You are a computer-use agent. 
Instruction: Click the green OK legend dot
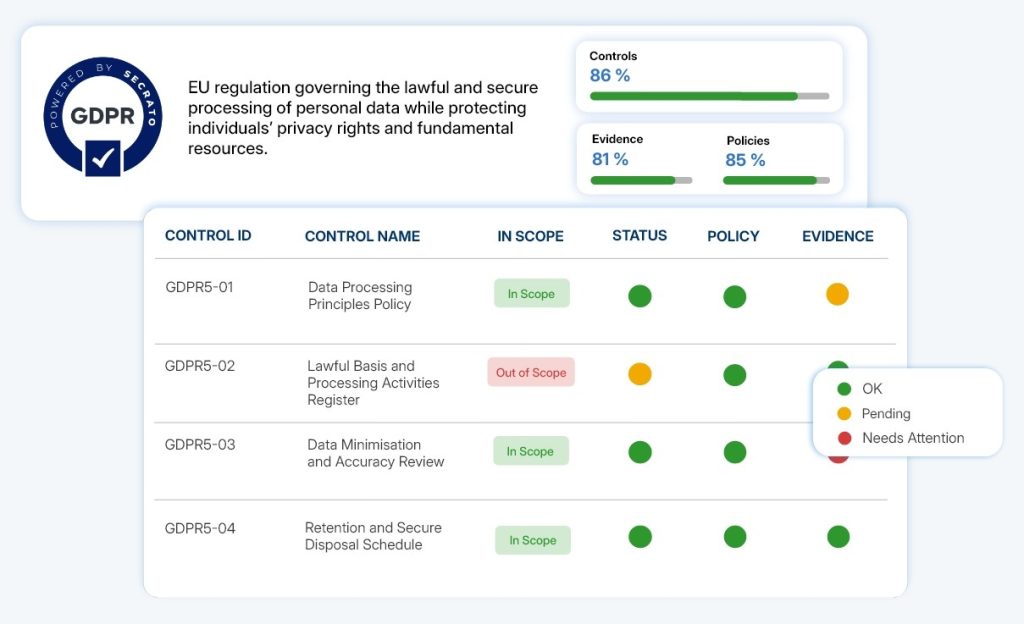pyautogui.click(x=844, y=389)
